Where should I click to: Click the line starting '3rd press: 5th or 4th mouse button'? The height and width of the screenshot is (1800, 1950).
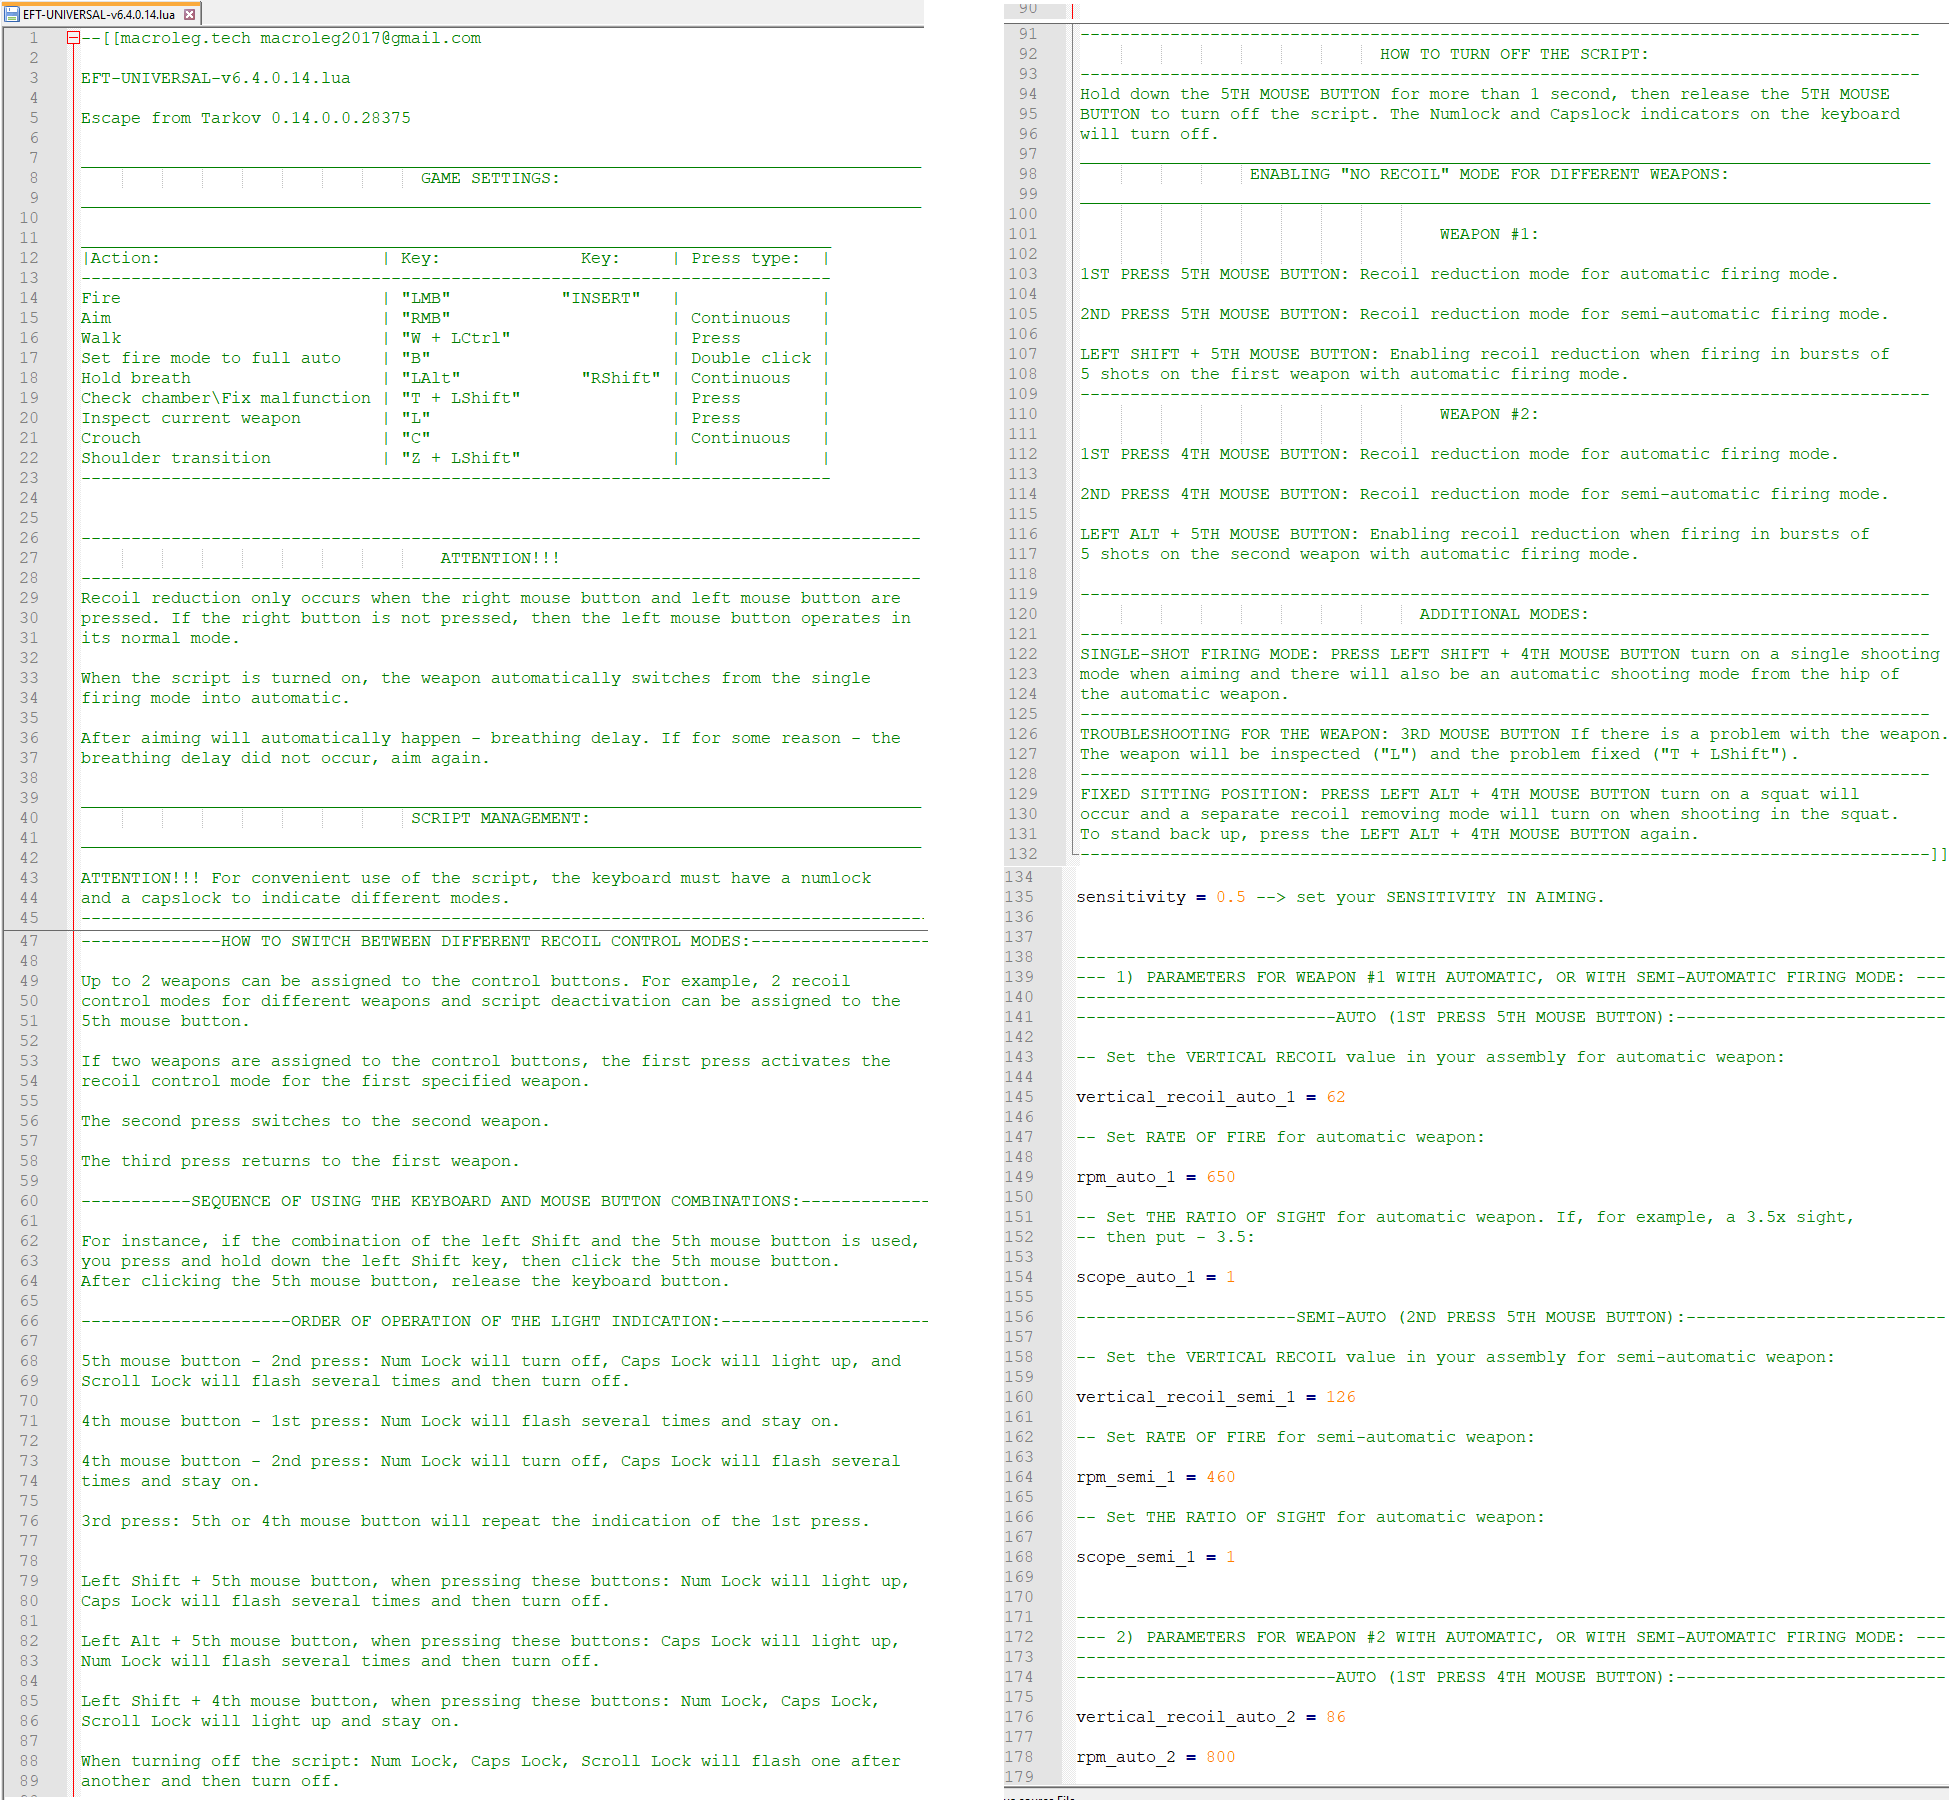(475, 1521)
